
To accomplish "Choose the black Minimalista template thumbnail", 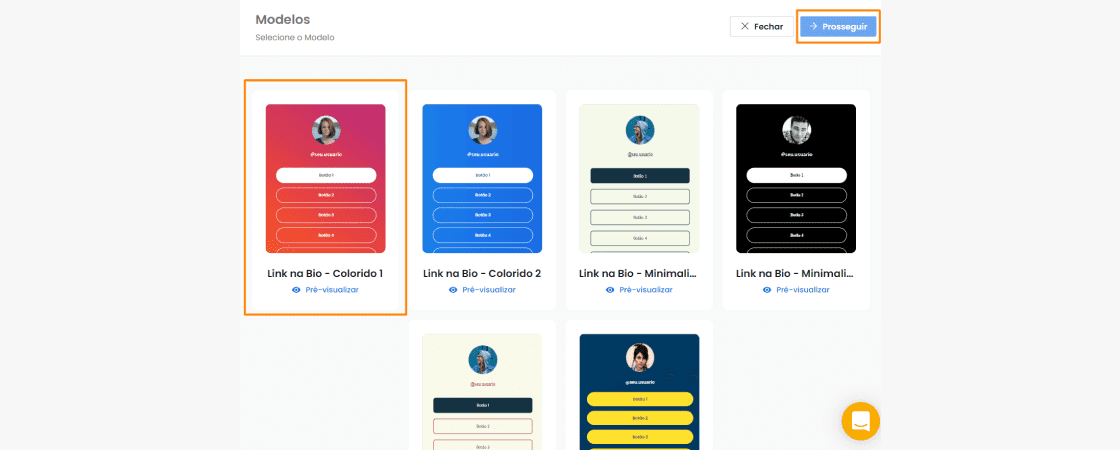I will point(796,178).
